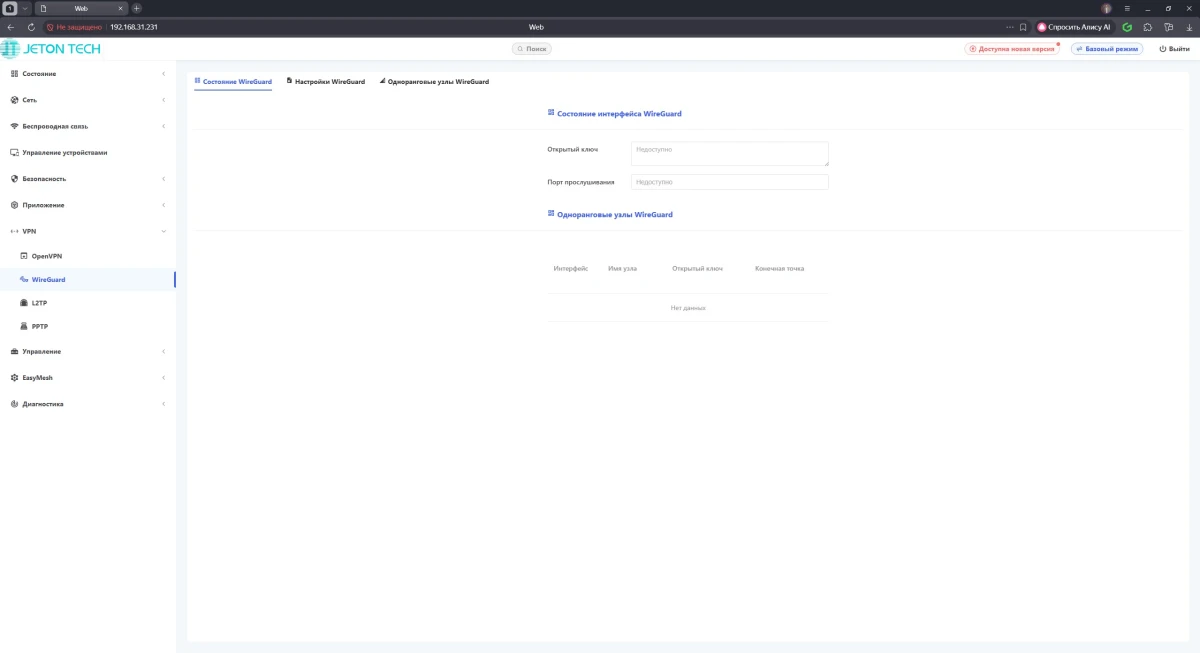Click the Порт прослушивания field

click(729, 182)
